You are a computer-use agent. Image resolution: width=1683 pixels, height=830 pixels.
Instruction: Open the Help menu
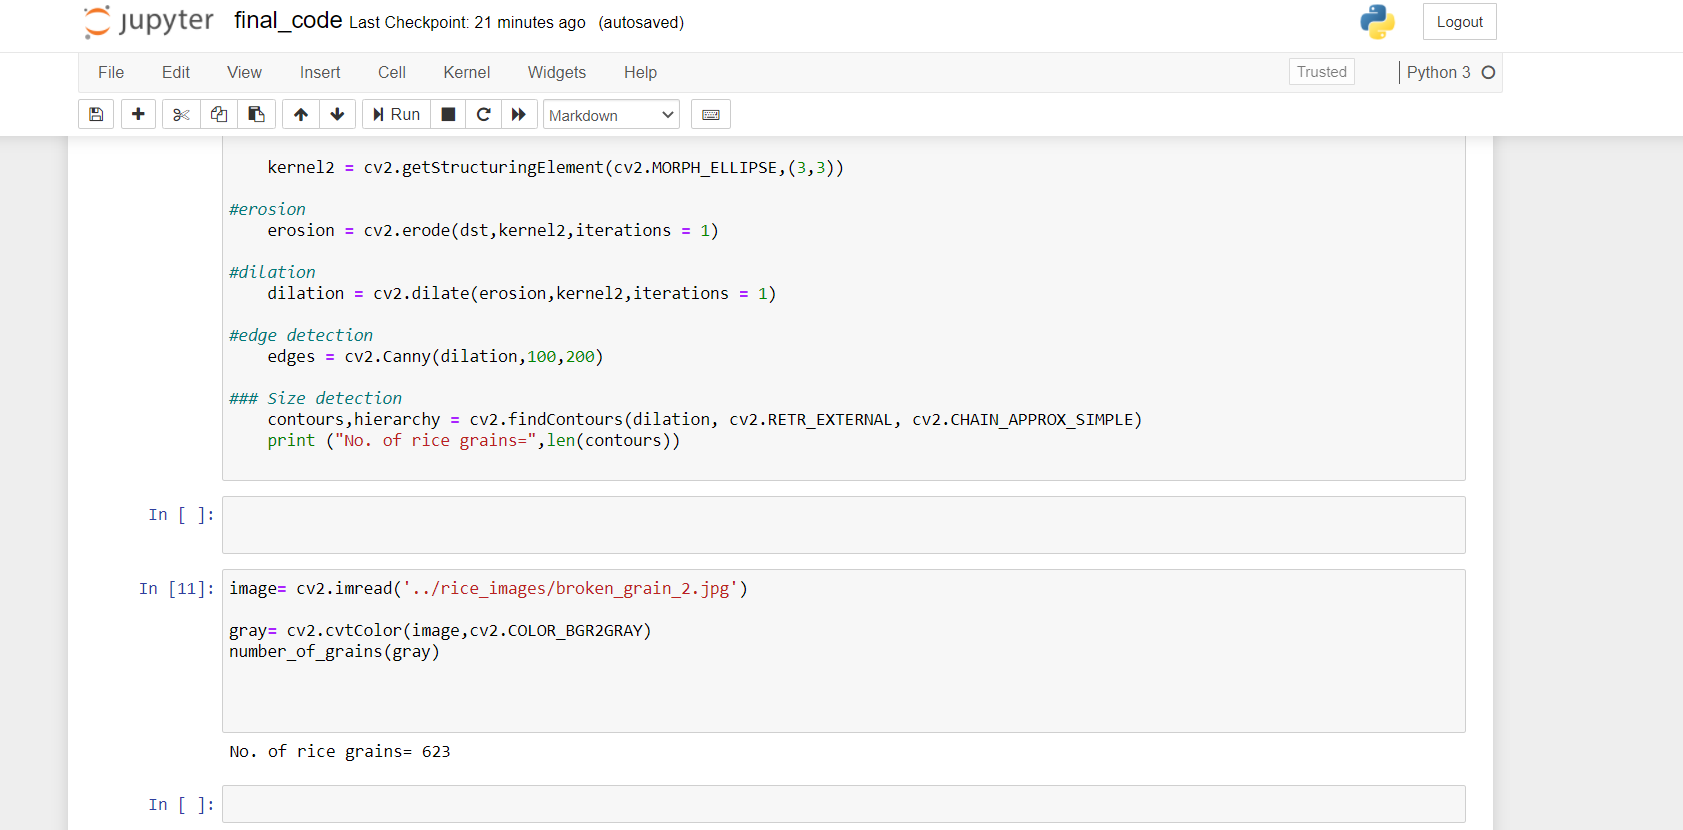[640, 72]
